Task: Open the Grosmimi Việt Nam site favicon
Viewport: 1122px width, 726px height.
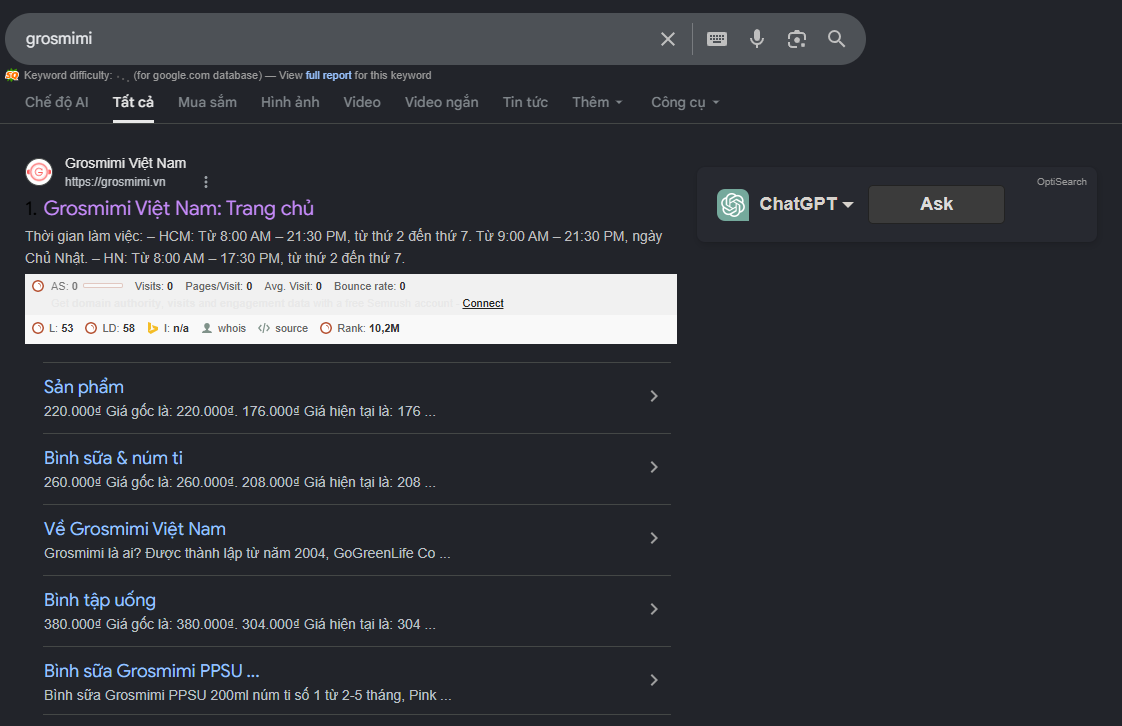Action: (39, 172)
